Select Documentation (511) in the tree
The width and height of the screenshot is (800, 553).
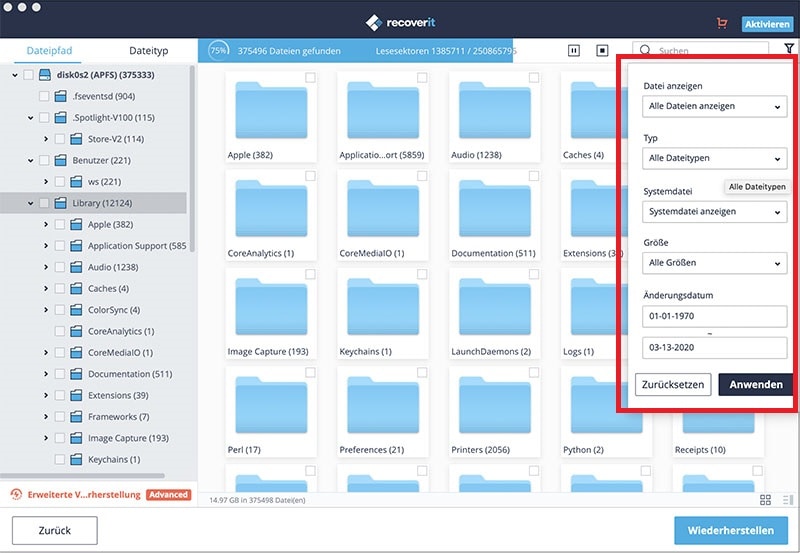point(130,374)
